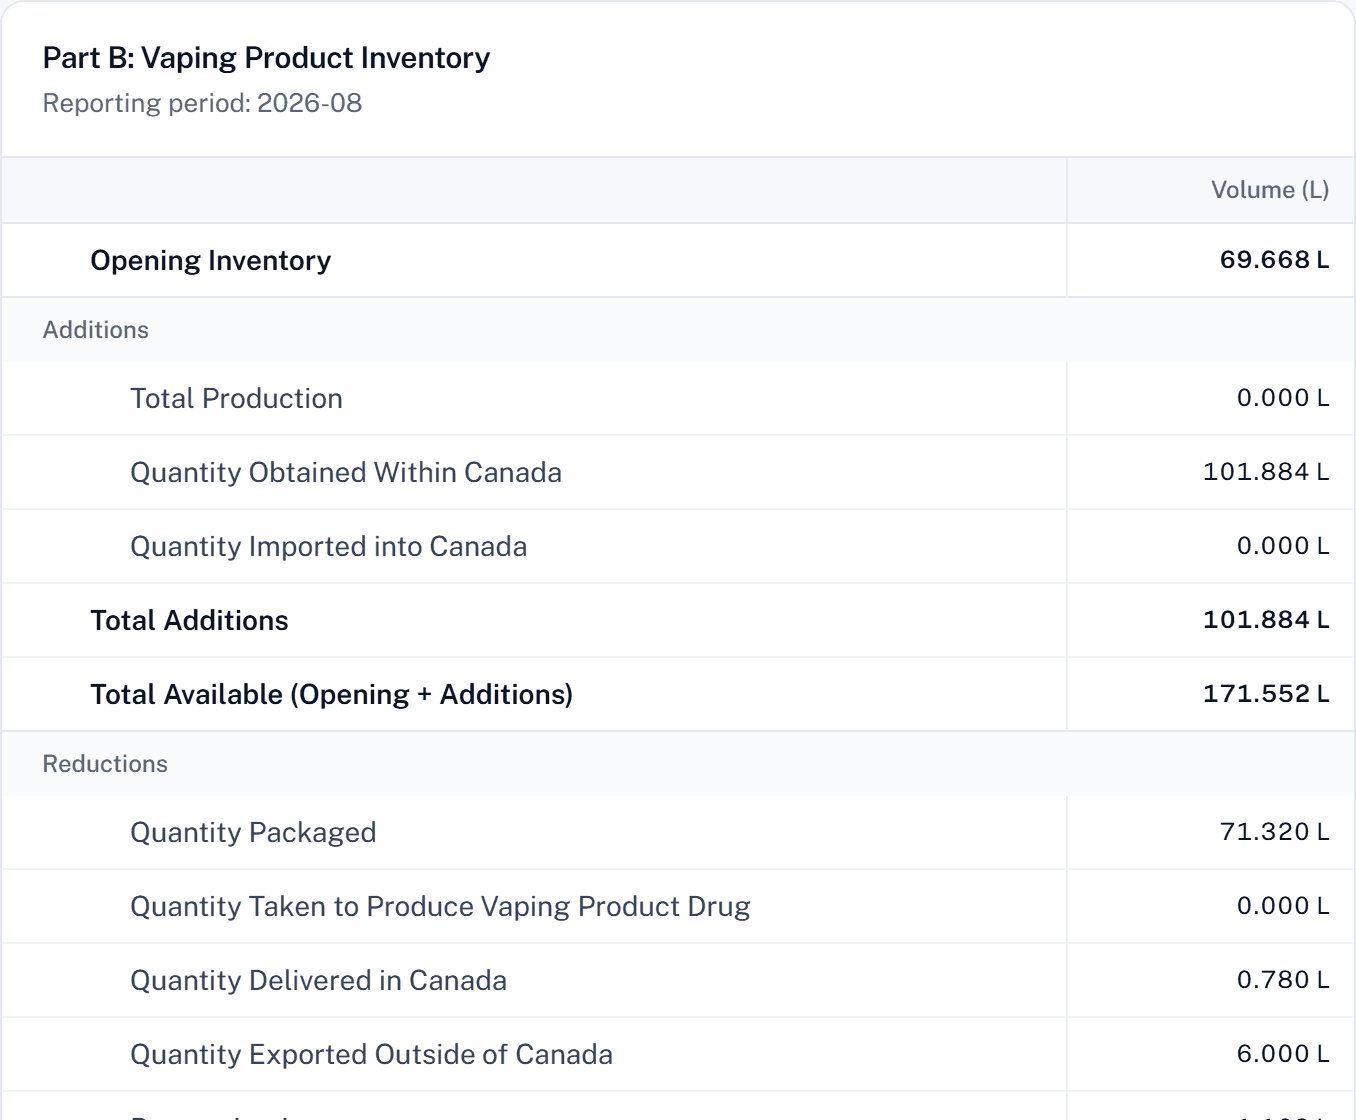Select the "Quantity Packaged" row label
The height and width of the screenshot is (1120, 1356).
coord(254,832)
